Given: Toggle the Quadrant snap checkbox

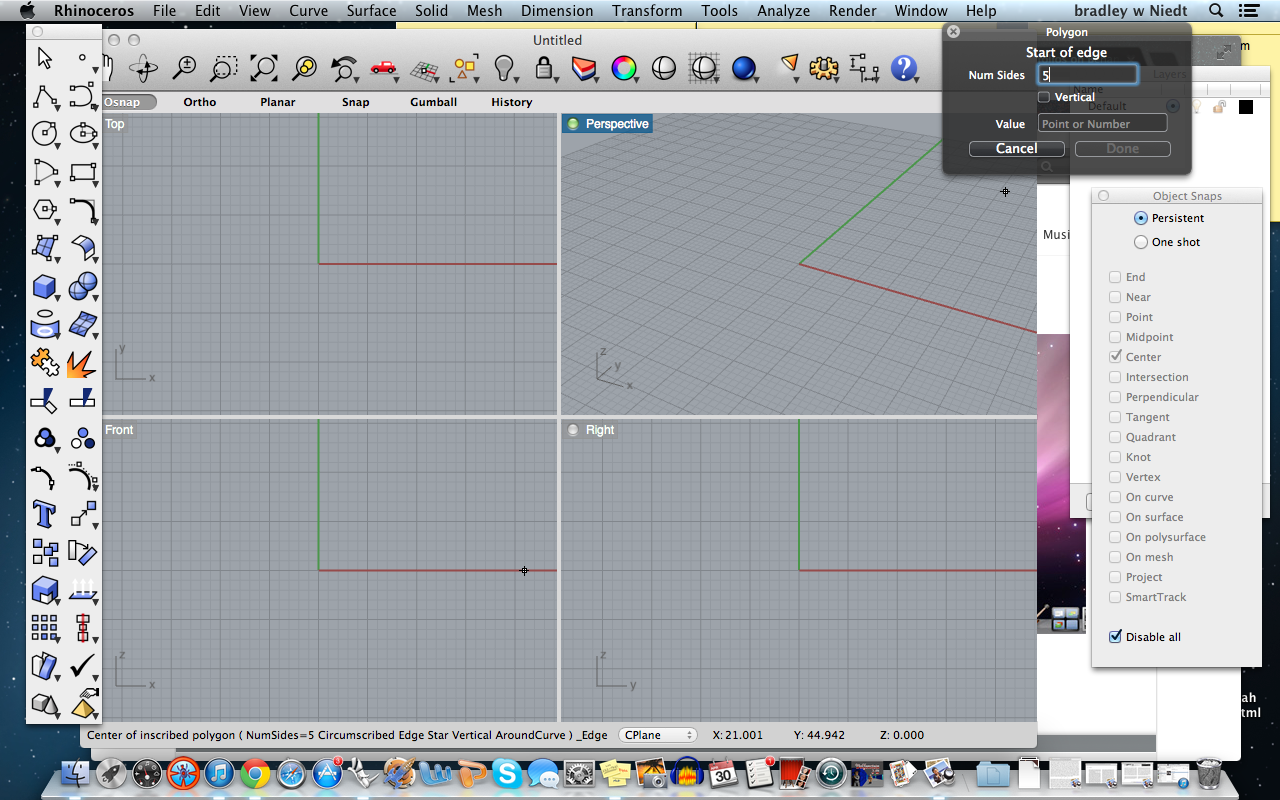Looking at the screenshot, I should (1115, 437).
